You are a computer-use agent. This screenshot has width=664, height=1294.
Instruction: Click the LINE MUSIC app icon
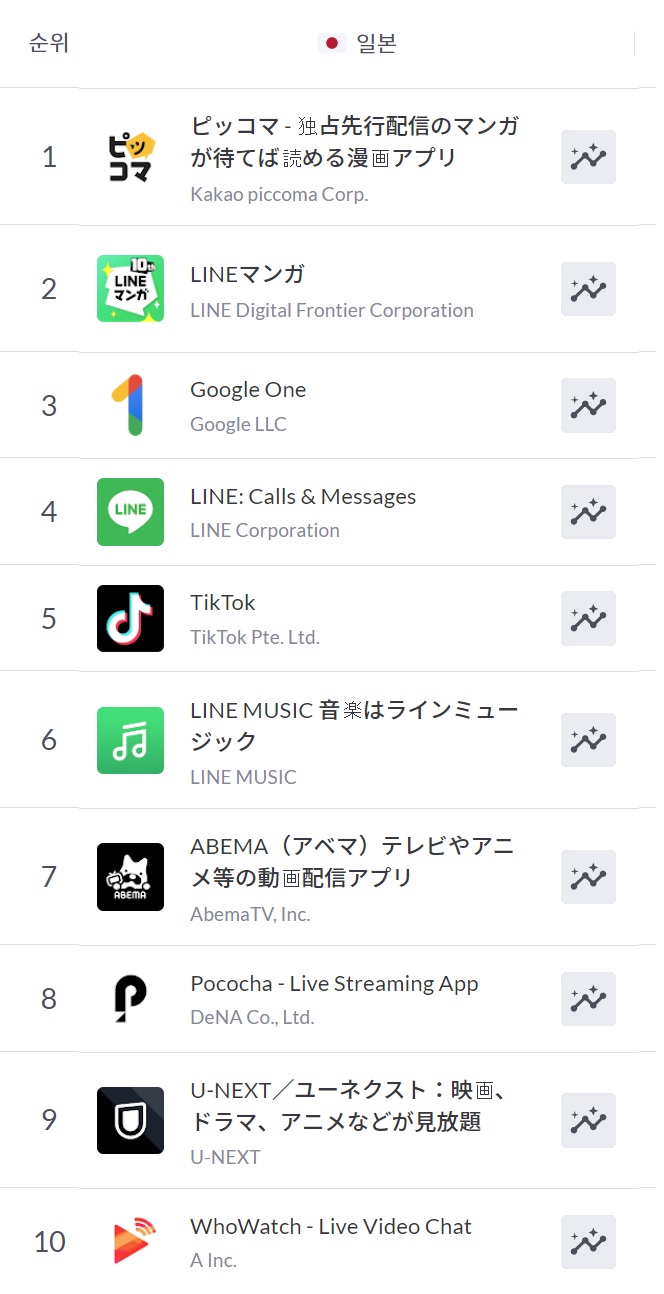[x=130, y=740]
